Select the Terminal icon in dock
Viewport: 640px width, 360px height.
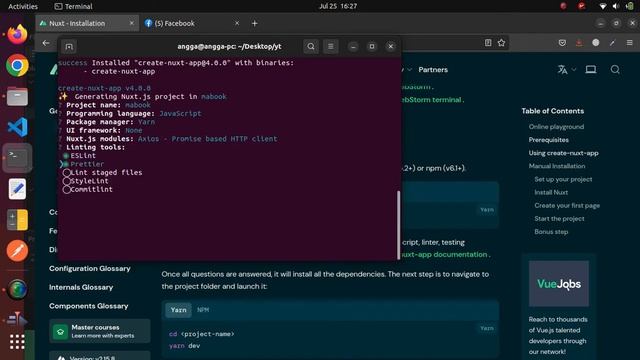[x=17, y=158]
